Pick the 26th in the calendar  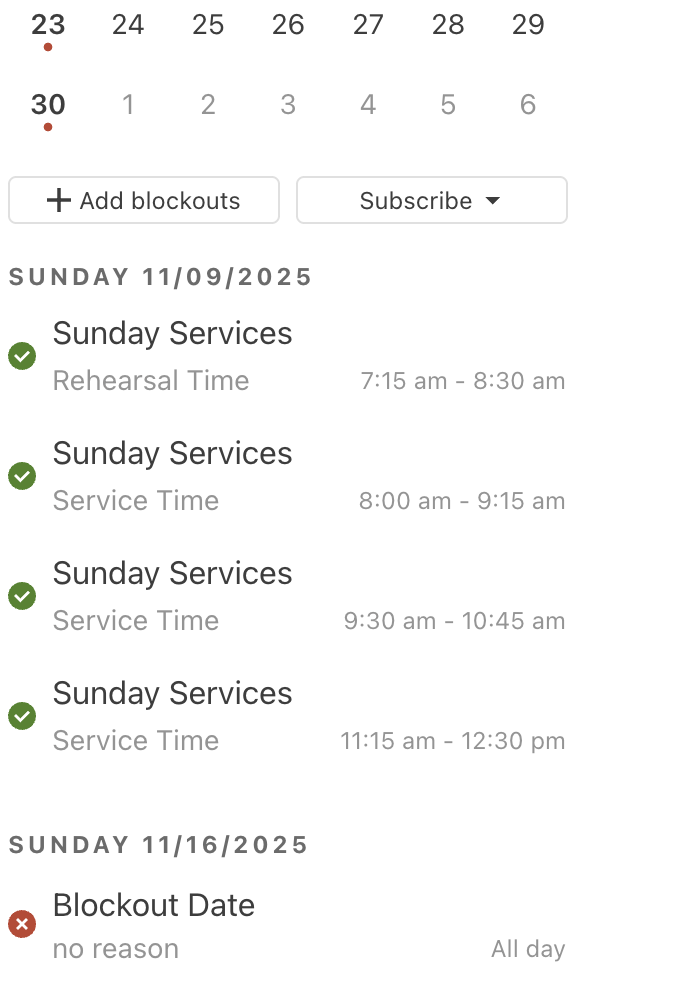click(x=288, y=25)
